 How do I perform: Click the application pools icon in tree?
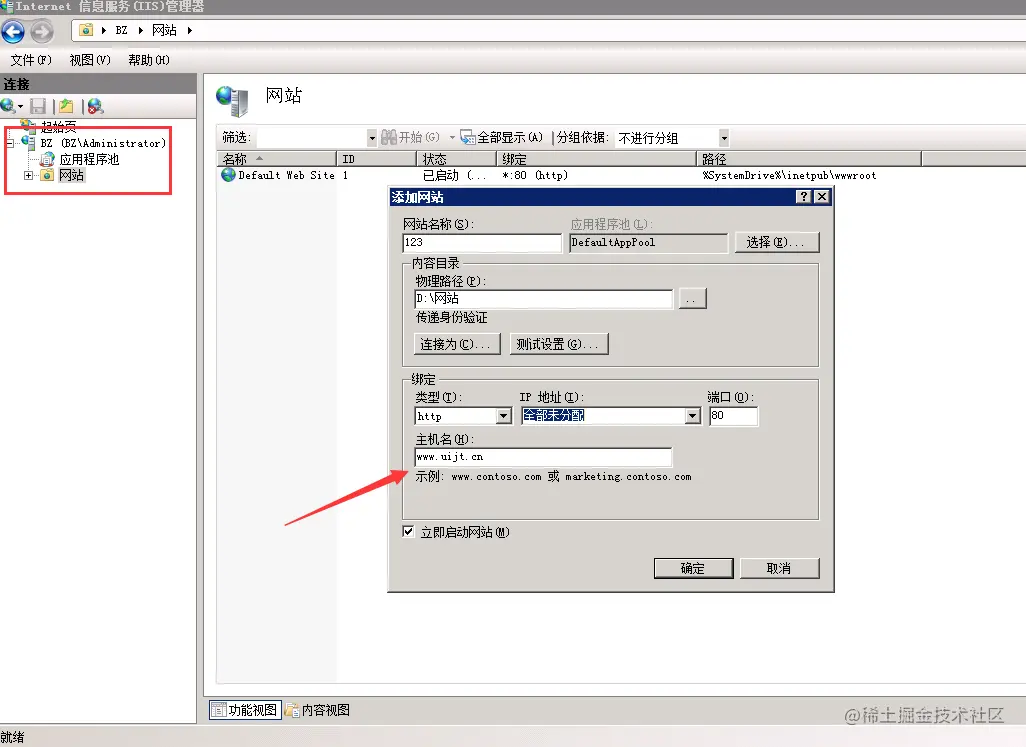[x=47, y=159]
